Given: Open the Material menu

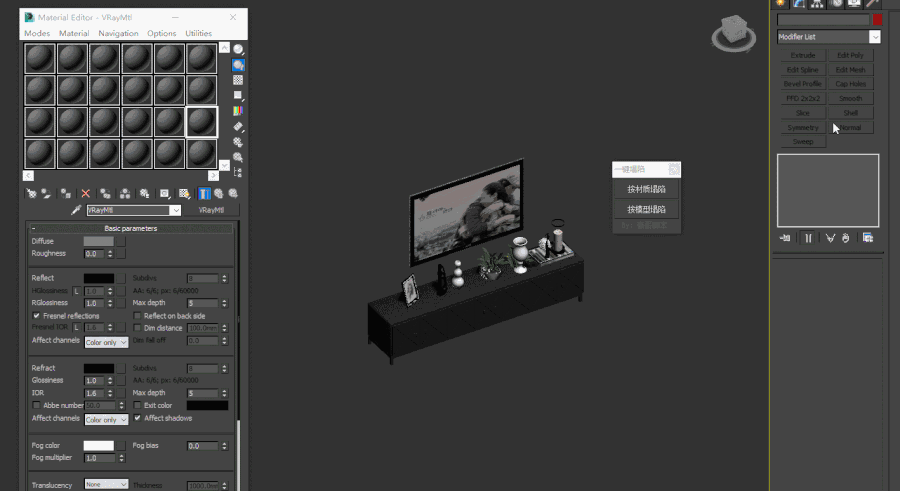Looking at the screenshot, I should [x=74, y=33].
